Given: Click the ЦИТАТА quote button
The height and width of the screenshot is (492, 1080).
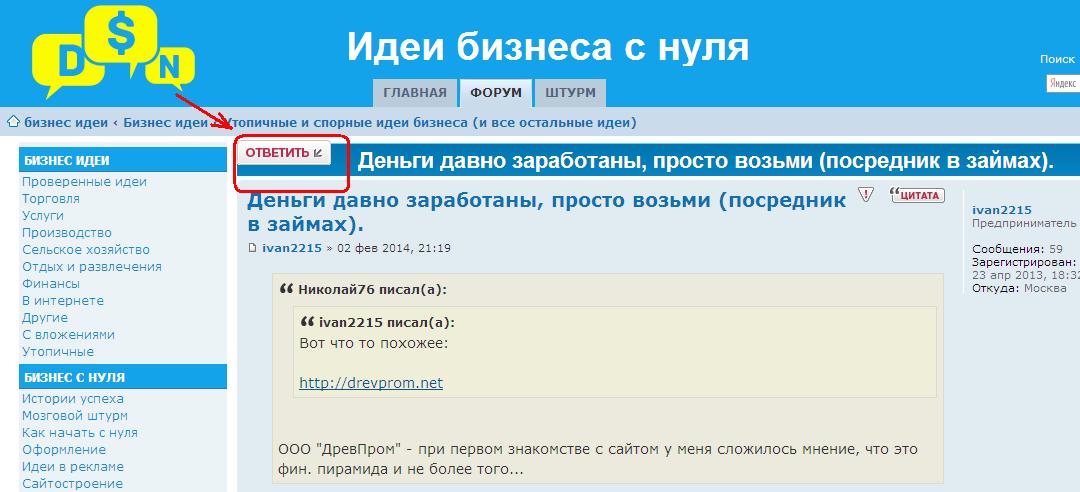Looking at the screenshot, I should pyautogui.click(x=917, y=195).
